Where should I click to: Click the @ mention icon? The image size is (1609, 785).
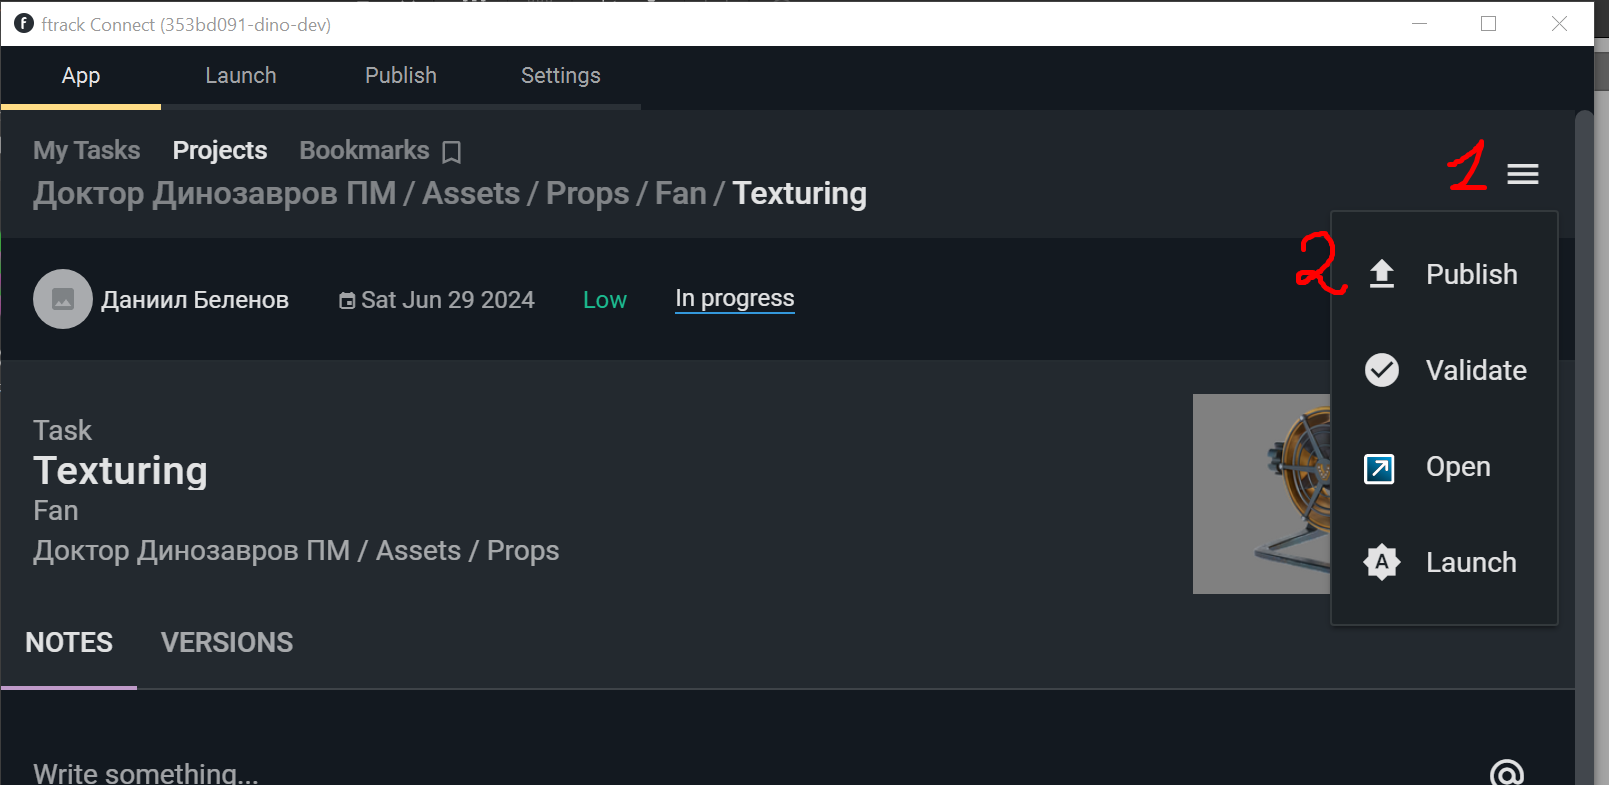[1507, 774]
